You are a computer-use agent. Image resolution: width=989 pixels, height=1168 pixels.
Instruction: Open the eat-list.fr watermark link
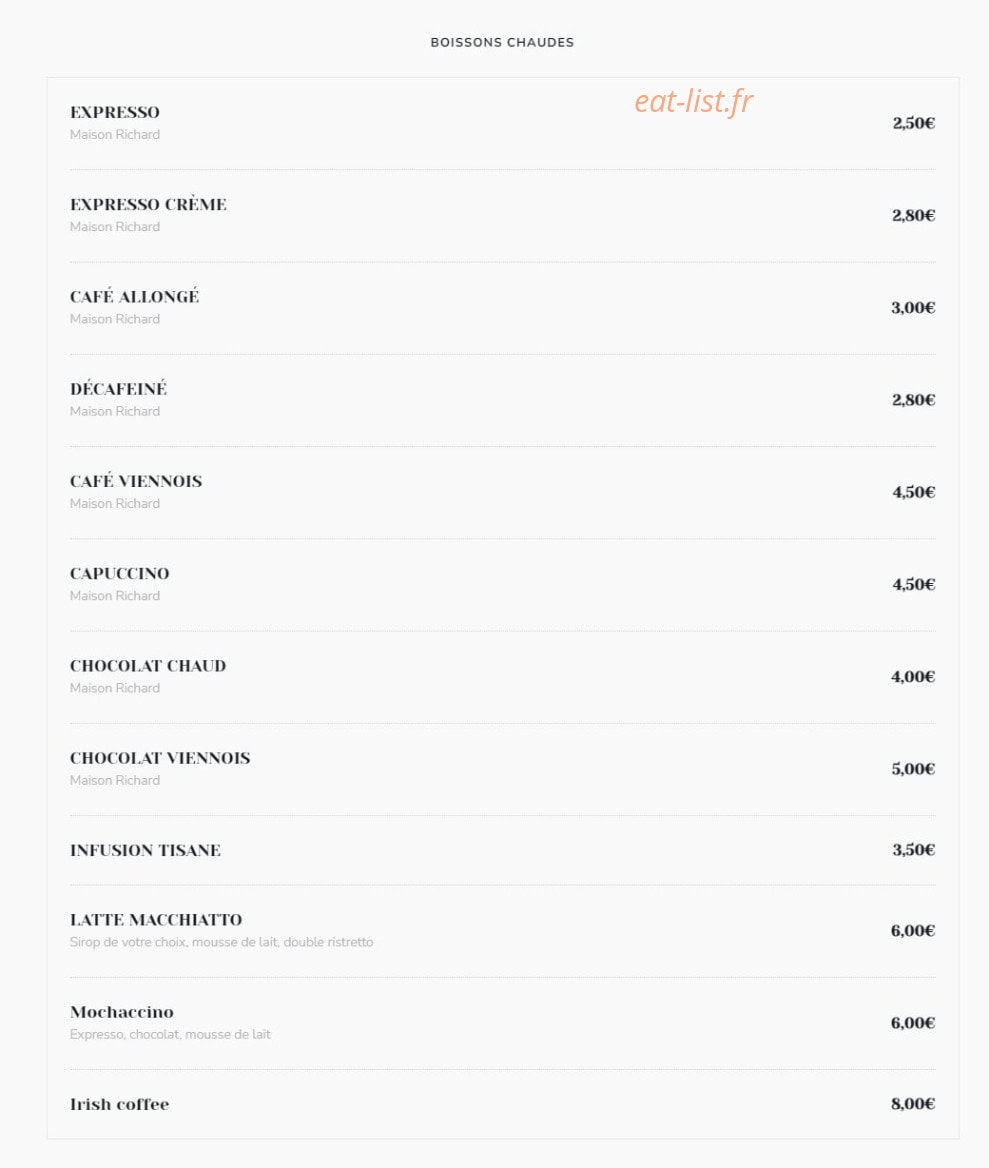(693, 101)
